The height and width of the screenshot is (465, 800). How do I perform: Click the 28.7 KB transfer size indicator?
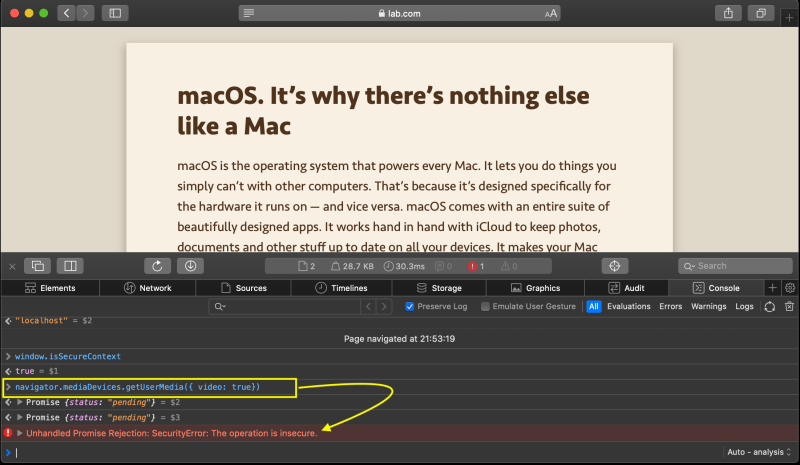click(x=352, y=266)
